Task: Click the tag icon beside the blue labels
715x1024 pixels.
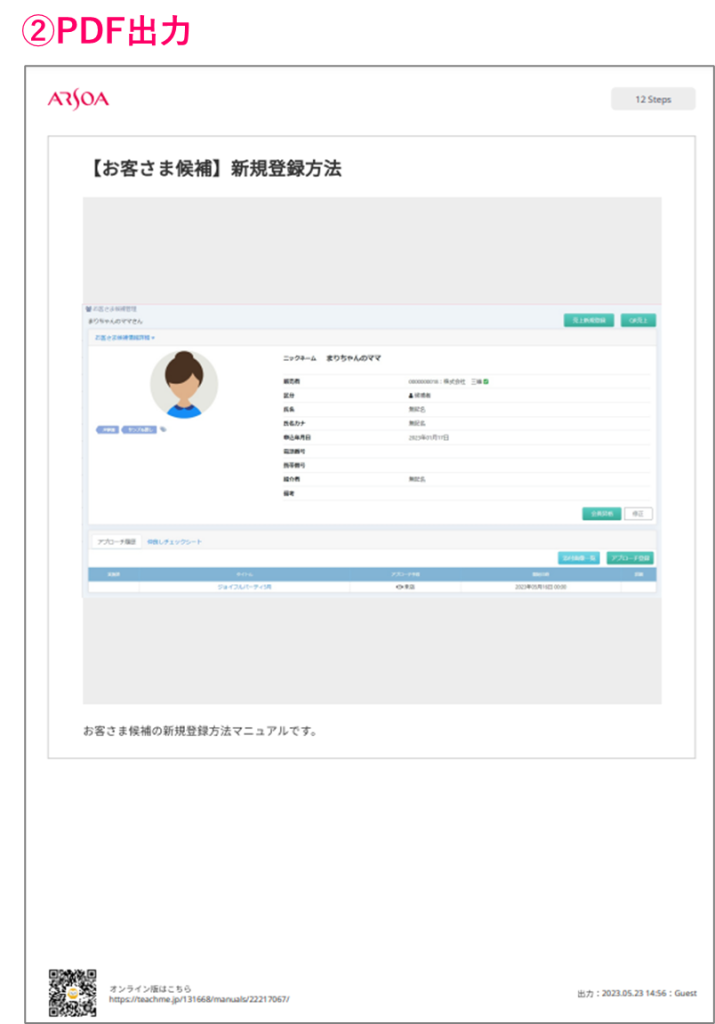Action: (x=164, y=430)
